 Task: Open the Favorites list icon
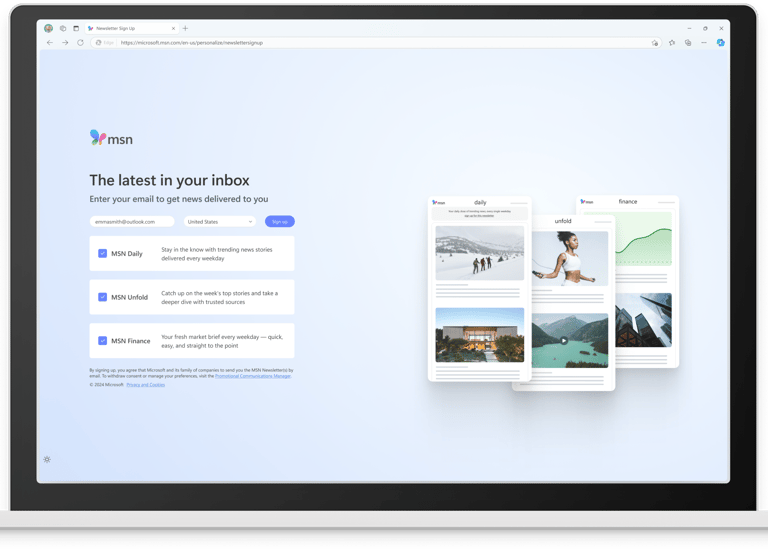pyautogui.click(x=672, y=43)
